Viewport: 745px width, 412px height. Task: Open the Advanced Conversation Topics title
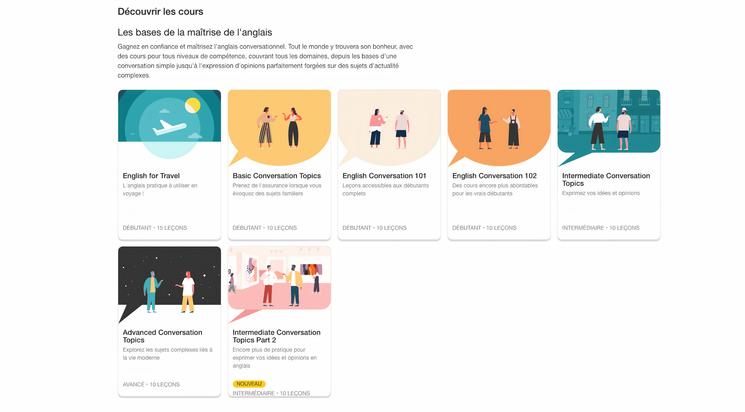pos(162,336)
